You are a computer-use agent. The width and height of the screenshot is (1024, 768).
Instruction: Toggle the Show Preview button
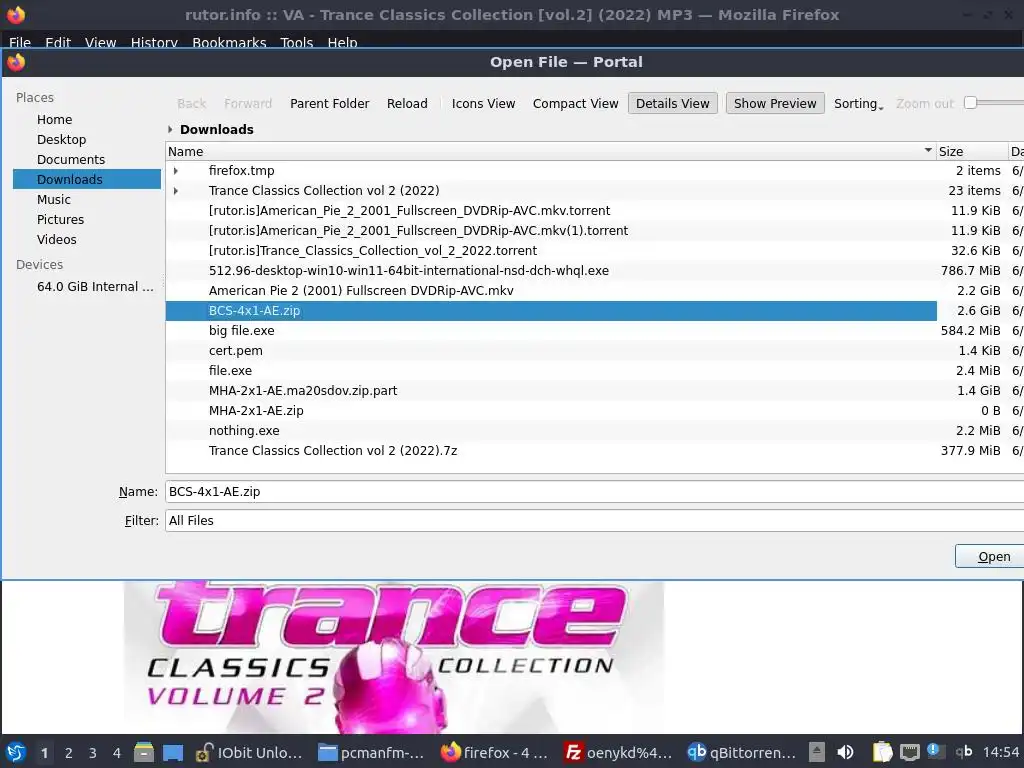(775, 103)
